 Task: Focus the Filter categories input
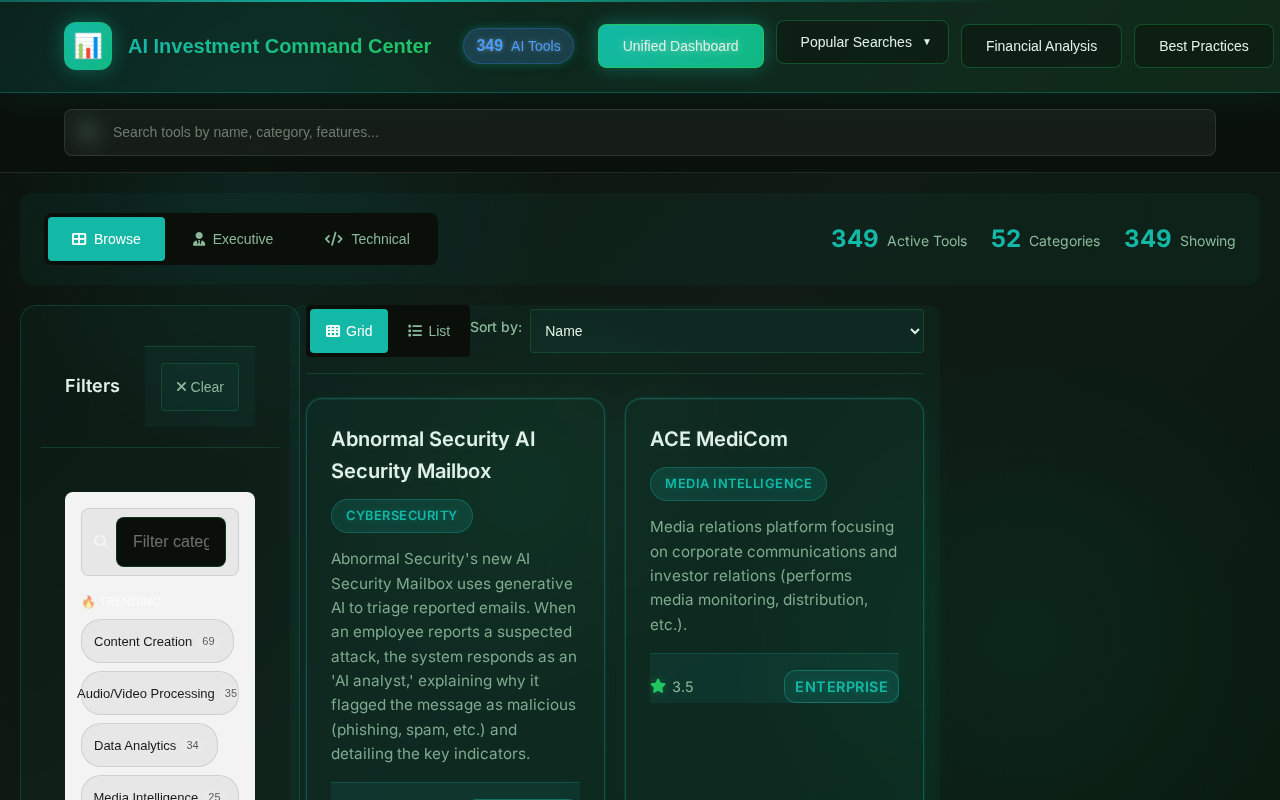[x=171, y=542]
